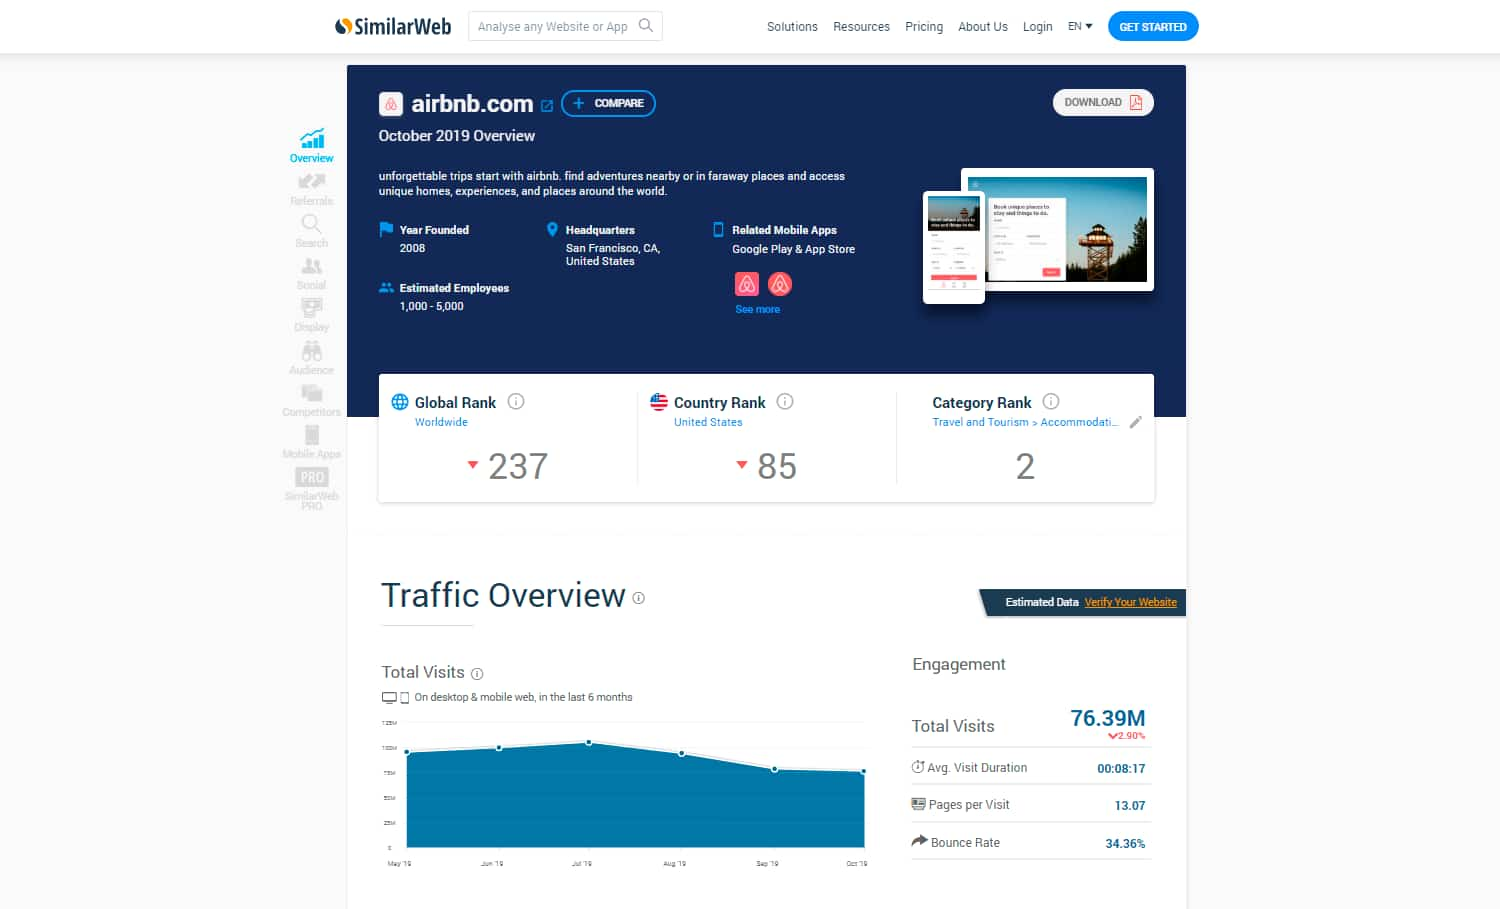Show Traffic Overview info tooltip
The height and width of the screenshot is (909, 1500).
(638, 598)
